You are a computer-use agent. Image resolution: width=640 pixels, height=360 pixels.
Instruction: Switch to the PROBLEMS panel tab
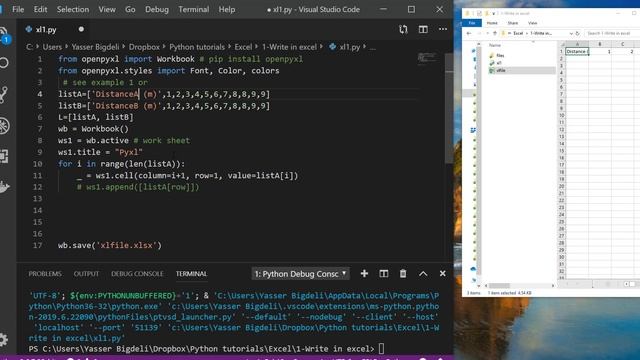pos(45,274)
